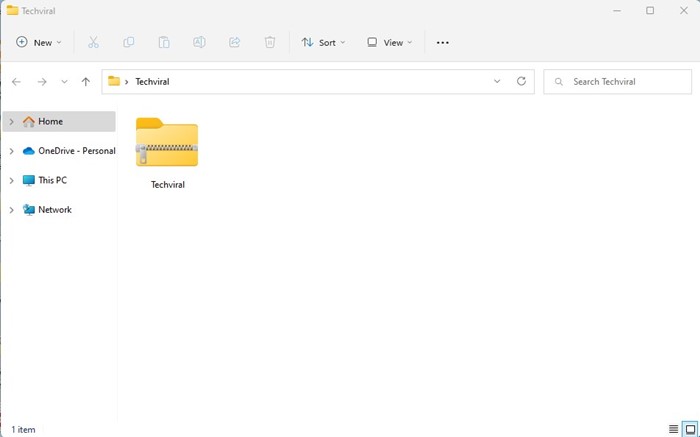Viewport: 700px width, 437px height.
Task: Open the View menu
Action: coord(389,42)
